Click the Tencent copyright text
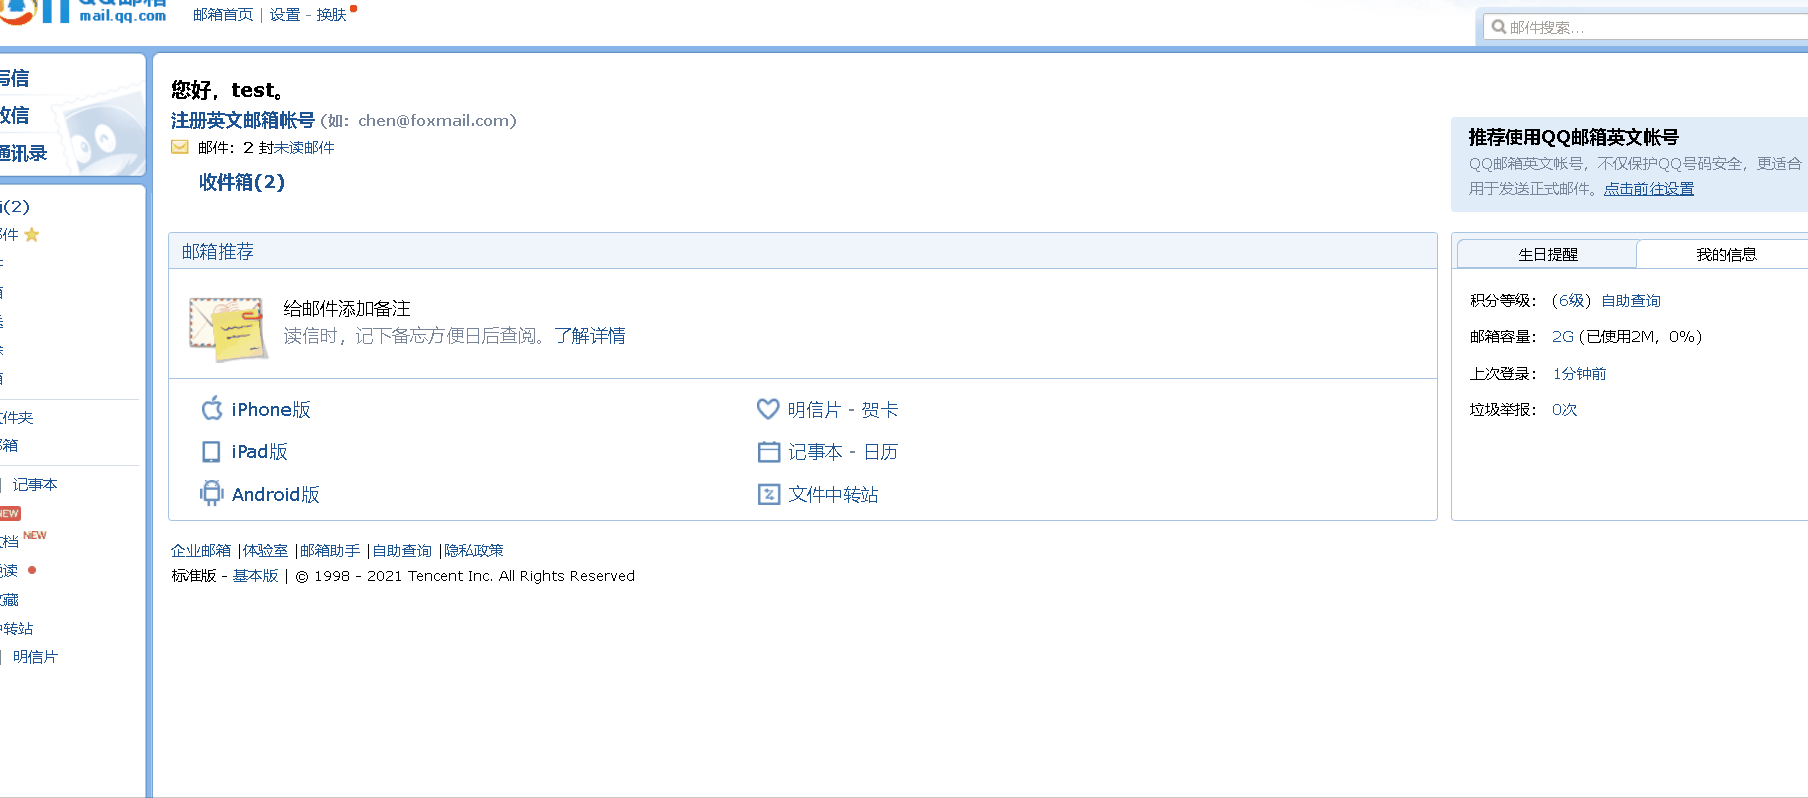 [x=465, y=576]
